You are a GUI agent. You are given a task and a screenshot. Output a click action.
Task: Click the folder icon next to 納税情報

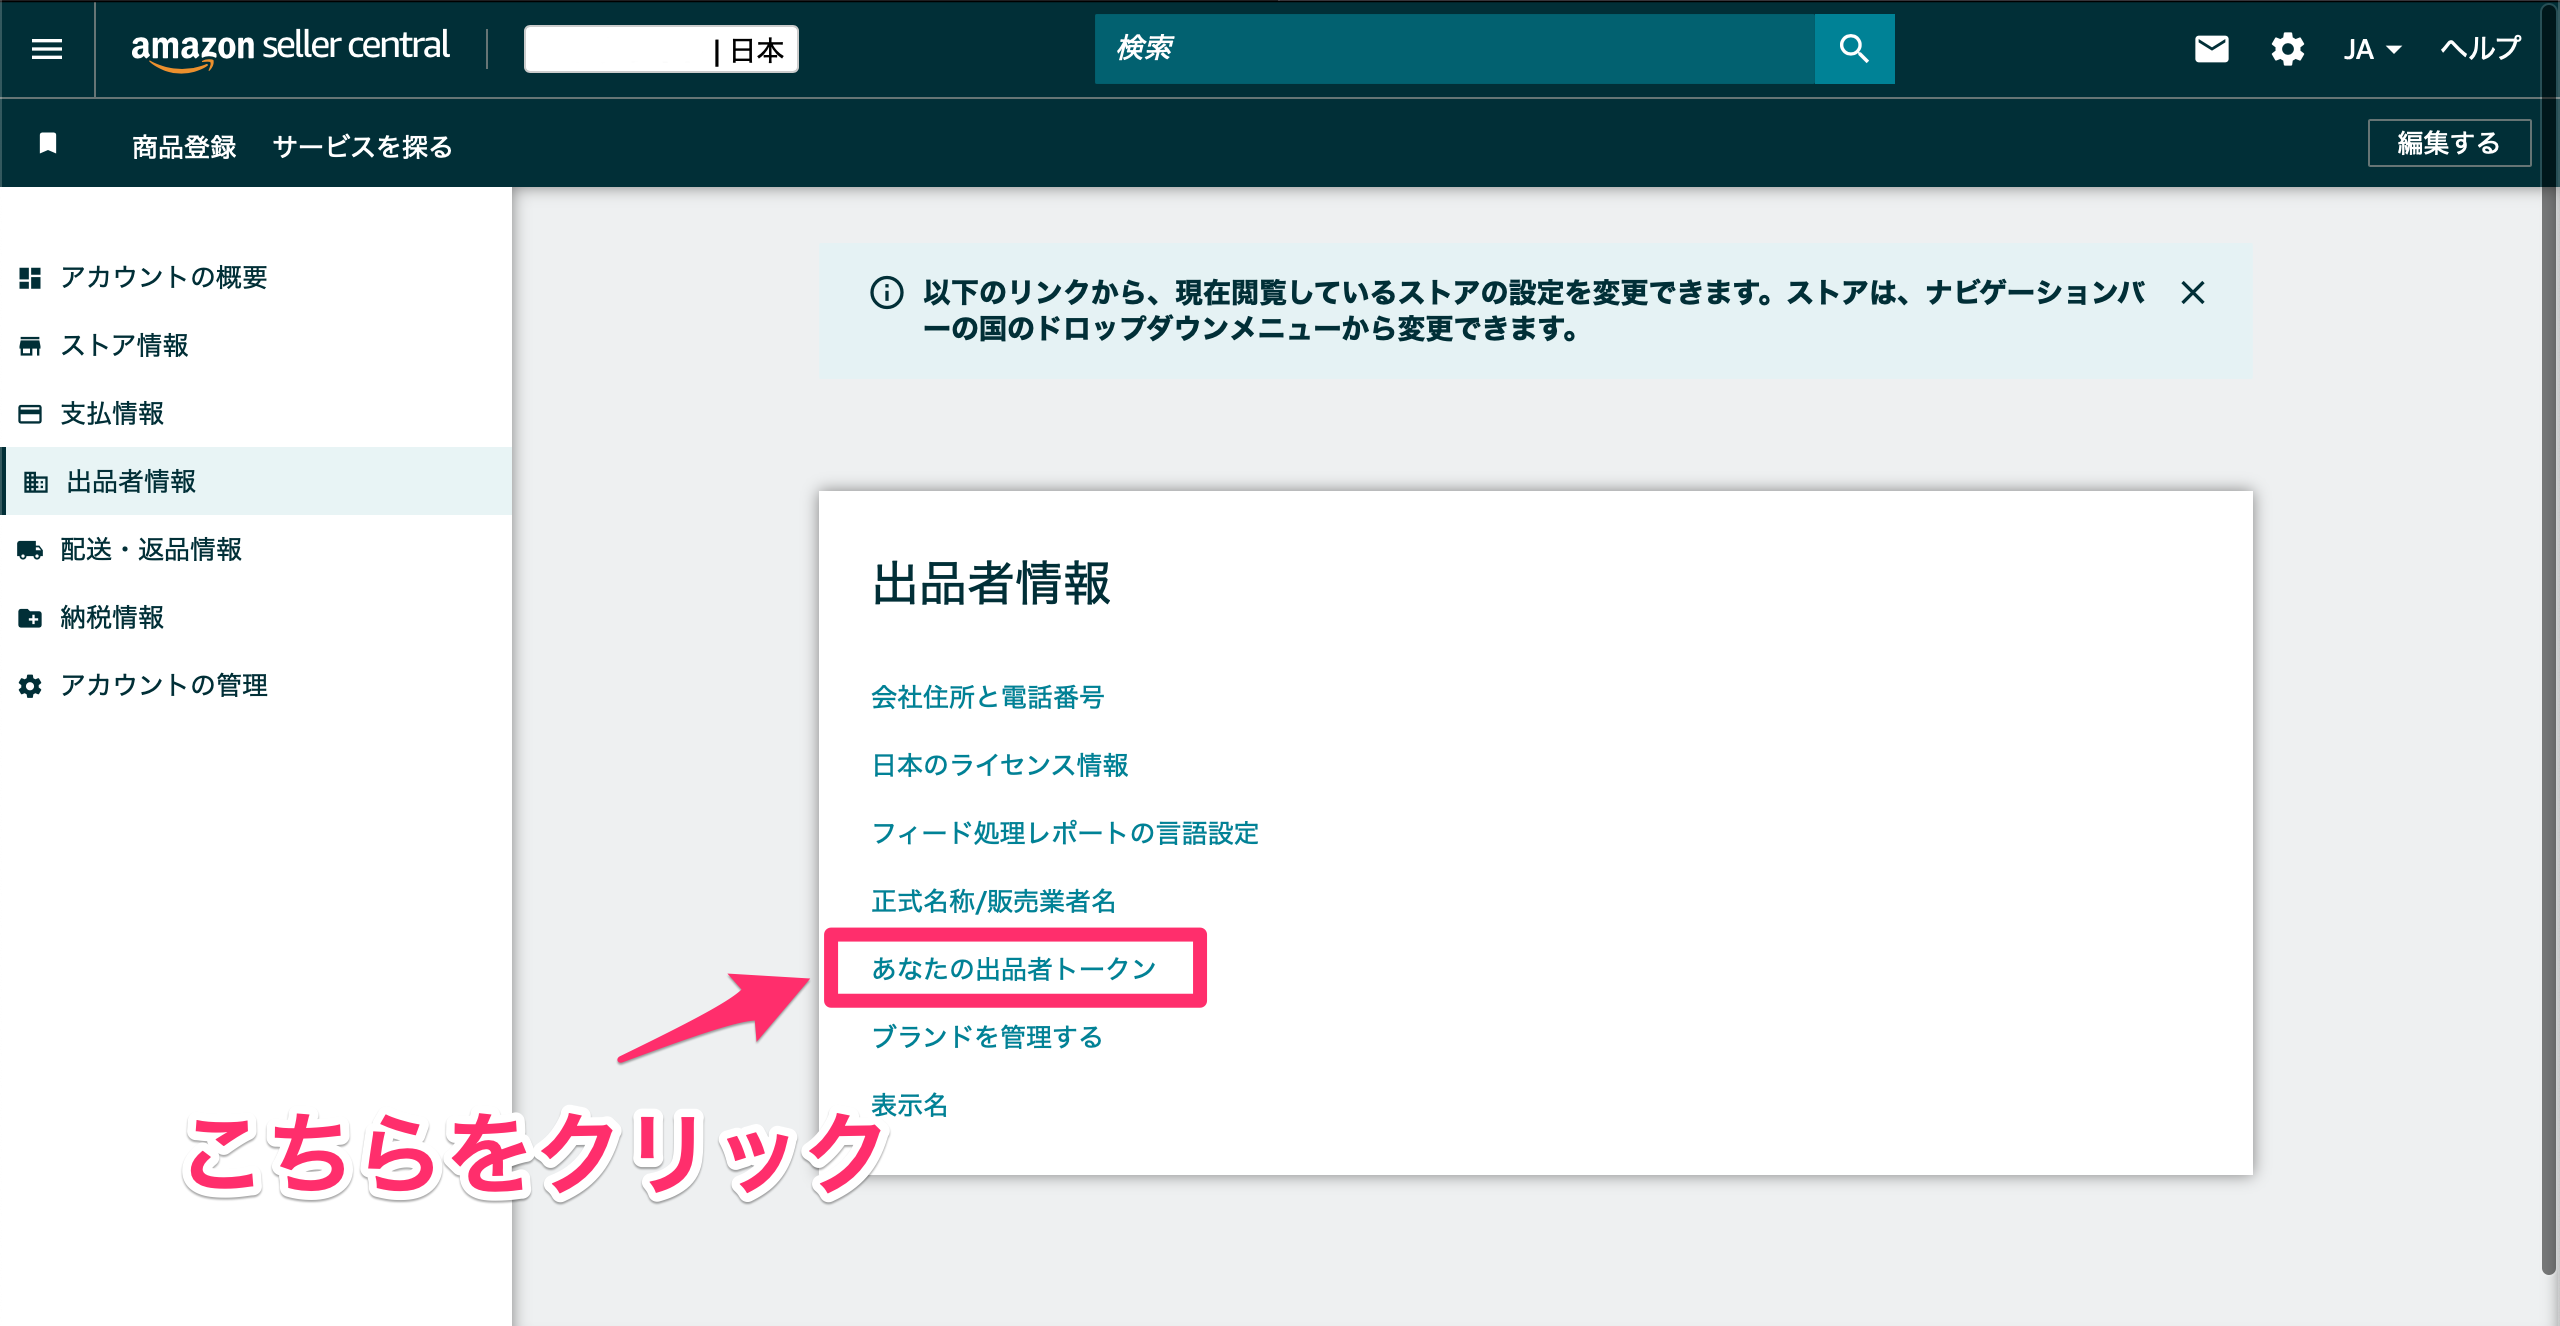pos(30,618)
